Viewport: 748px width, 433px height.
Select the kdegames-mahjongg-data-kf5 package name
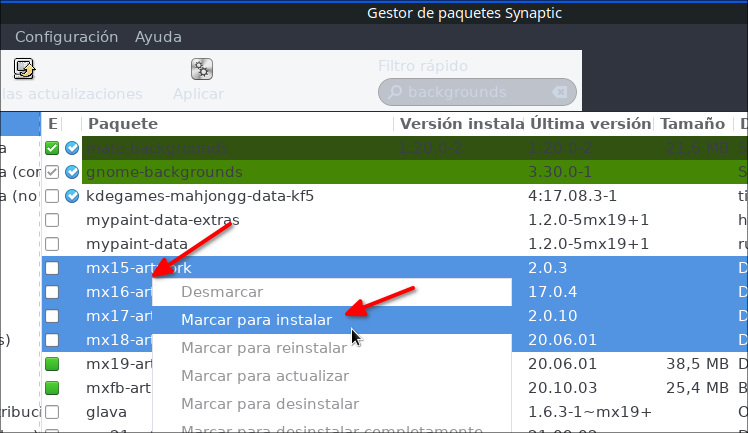click(x=200, y=196)
